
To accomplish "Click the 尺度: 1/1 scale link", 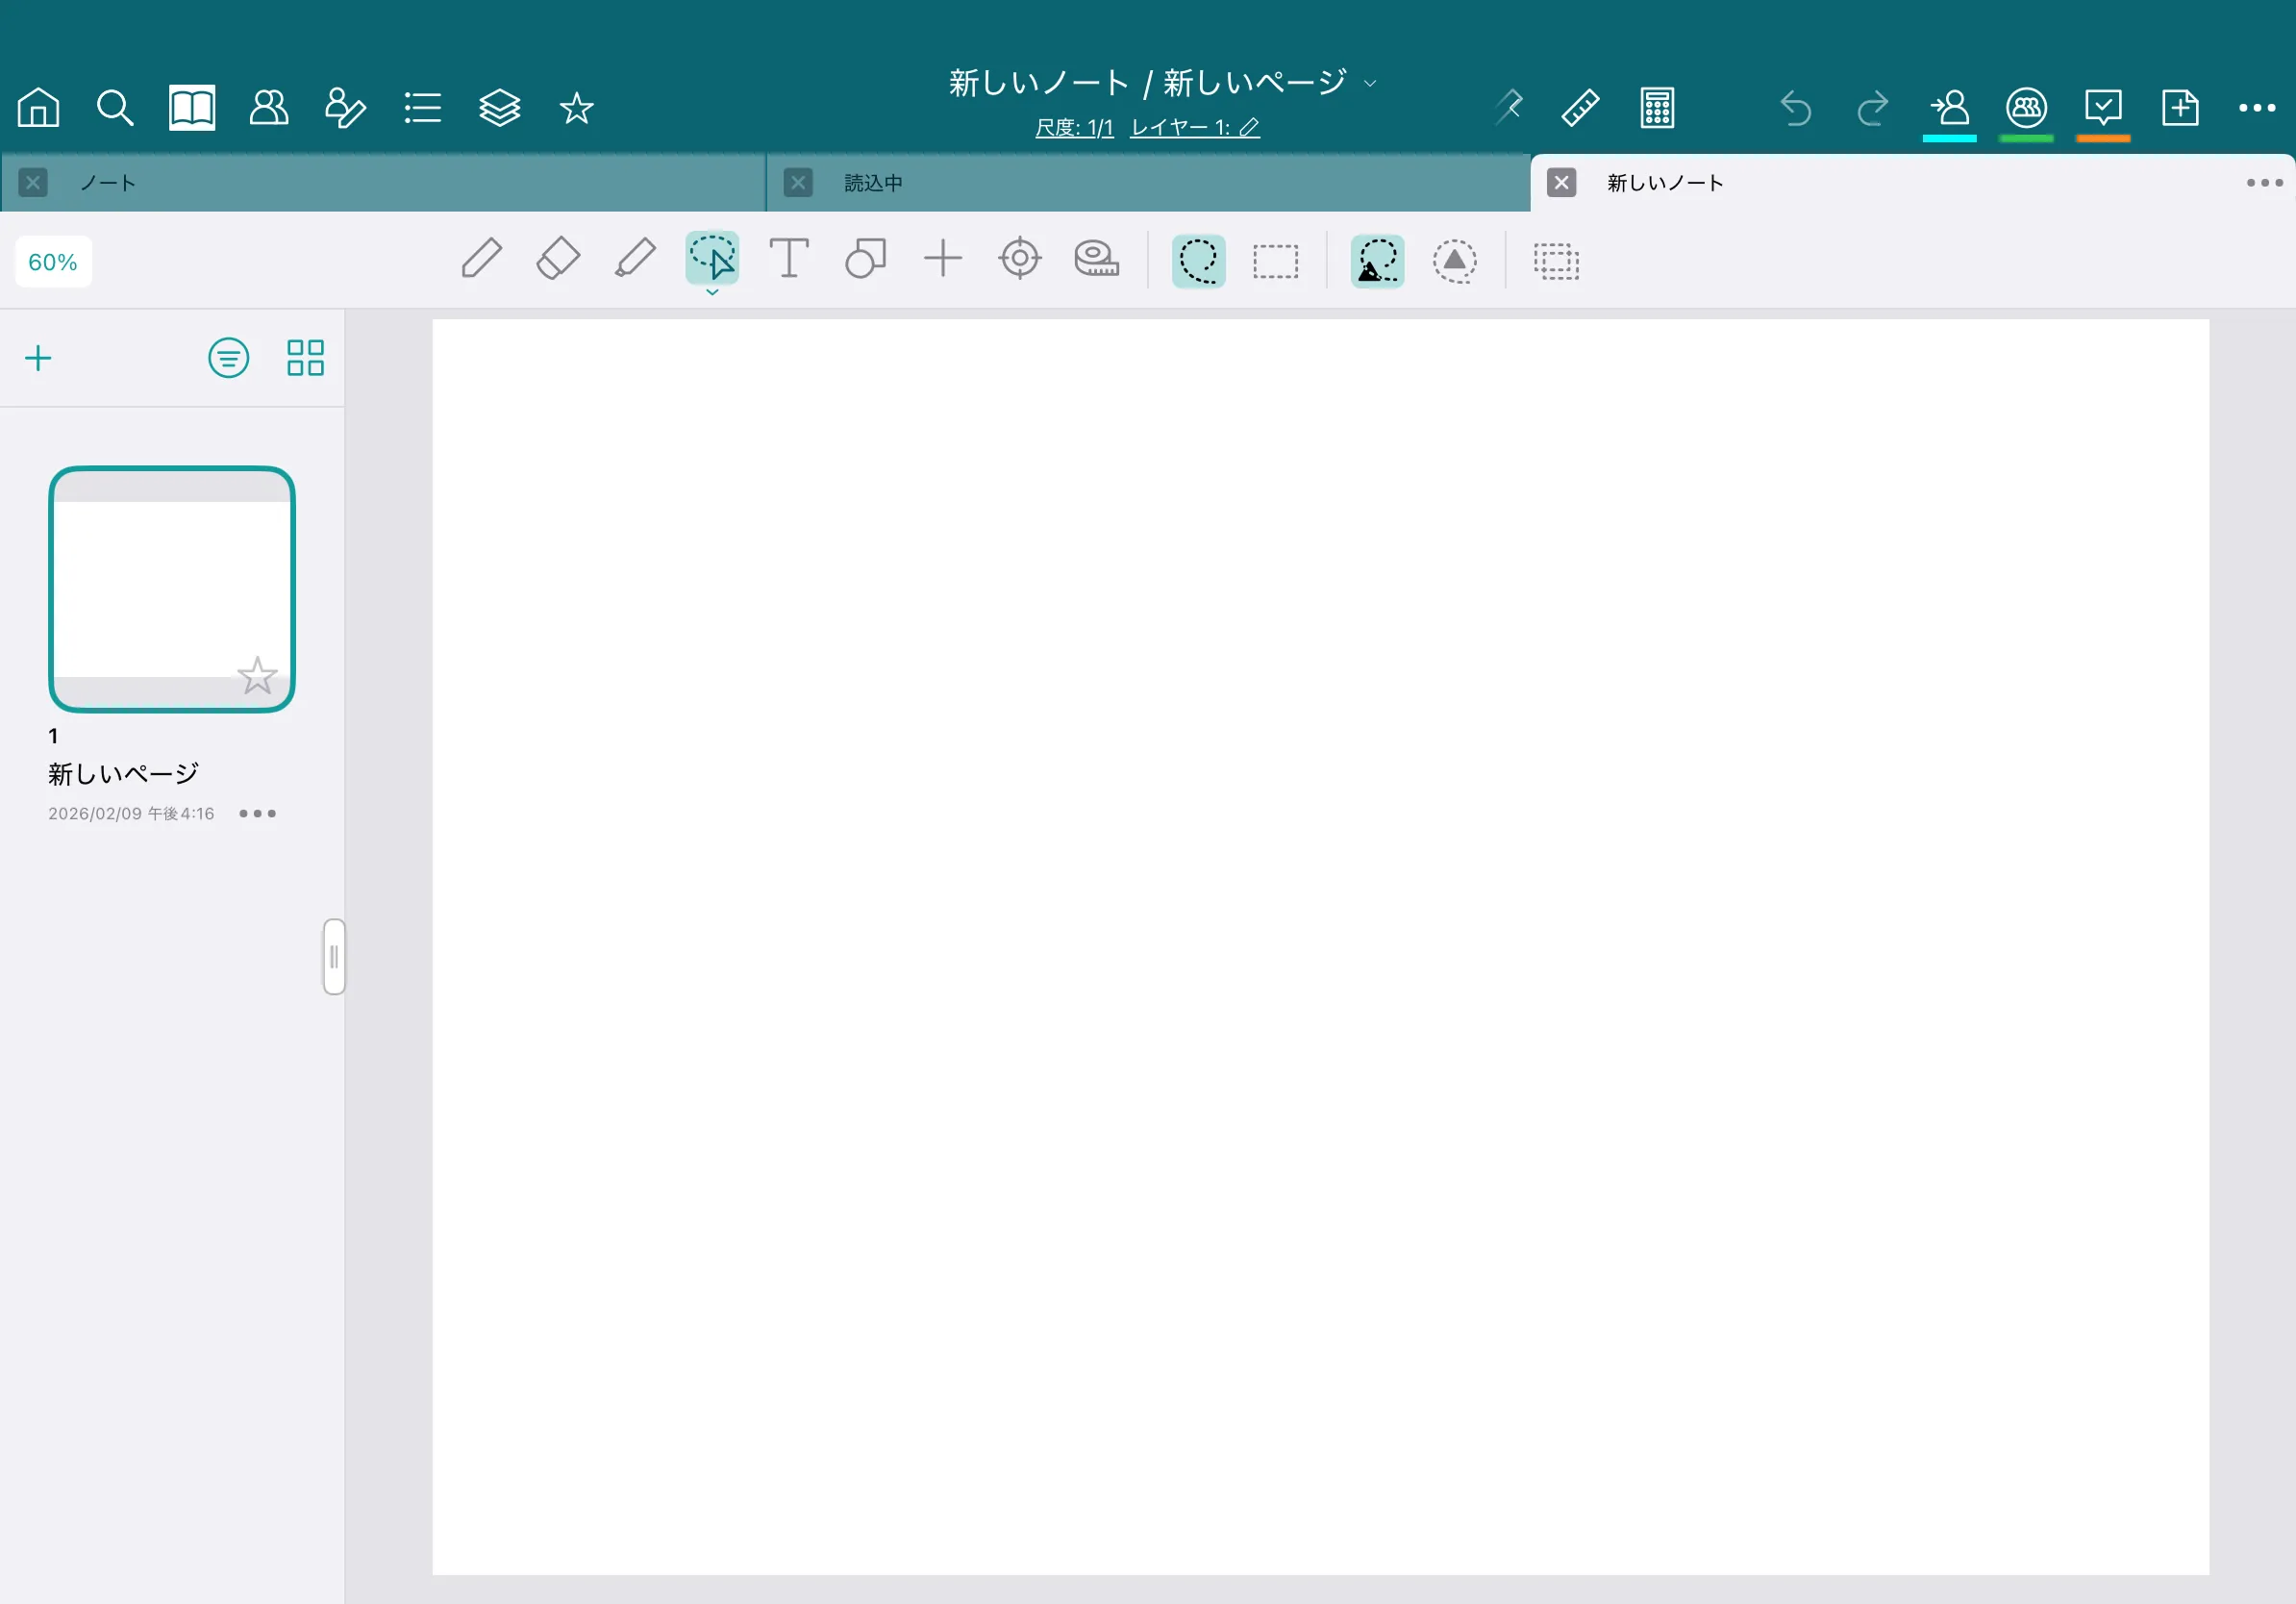I will tap(1074, 128).
